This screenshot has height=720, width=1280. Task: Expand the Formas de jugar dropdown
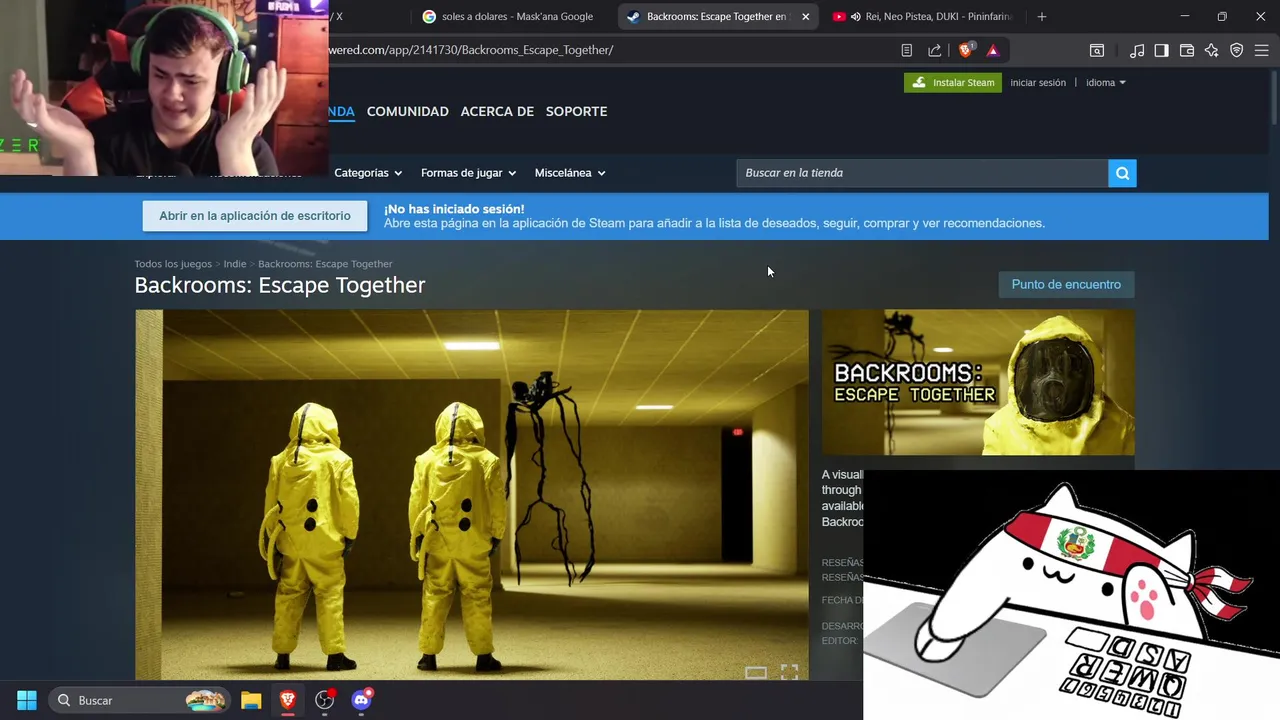click(468, 173)
